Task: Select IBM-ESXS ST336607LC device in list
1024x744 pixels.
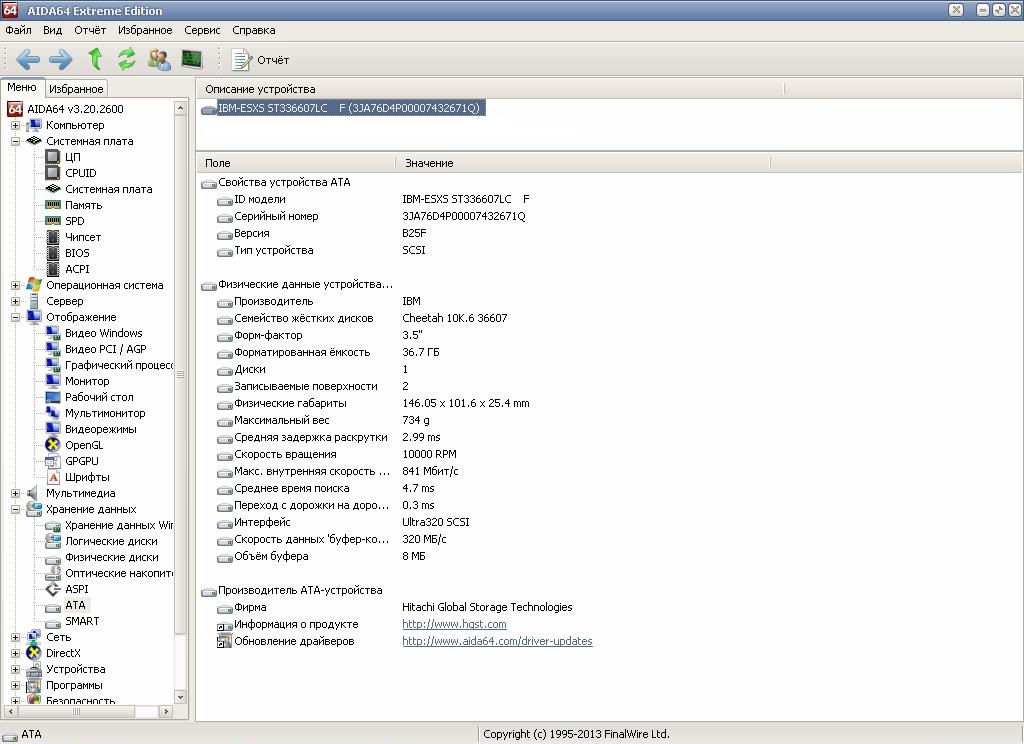Action: [x=349, y=108]
